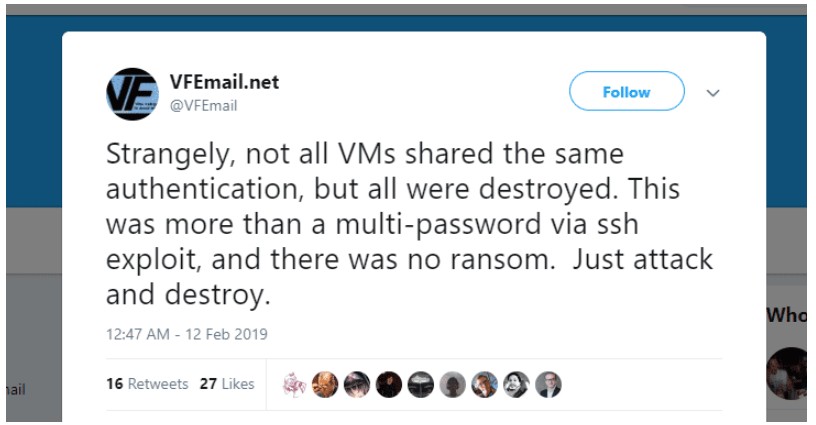The height and width of the screenshot is (425, 816).
Task: Click the VFEmail profile avatar logo
Action: [132, 94]
